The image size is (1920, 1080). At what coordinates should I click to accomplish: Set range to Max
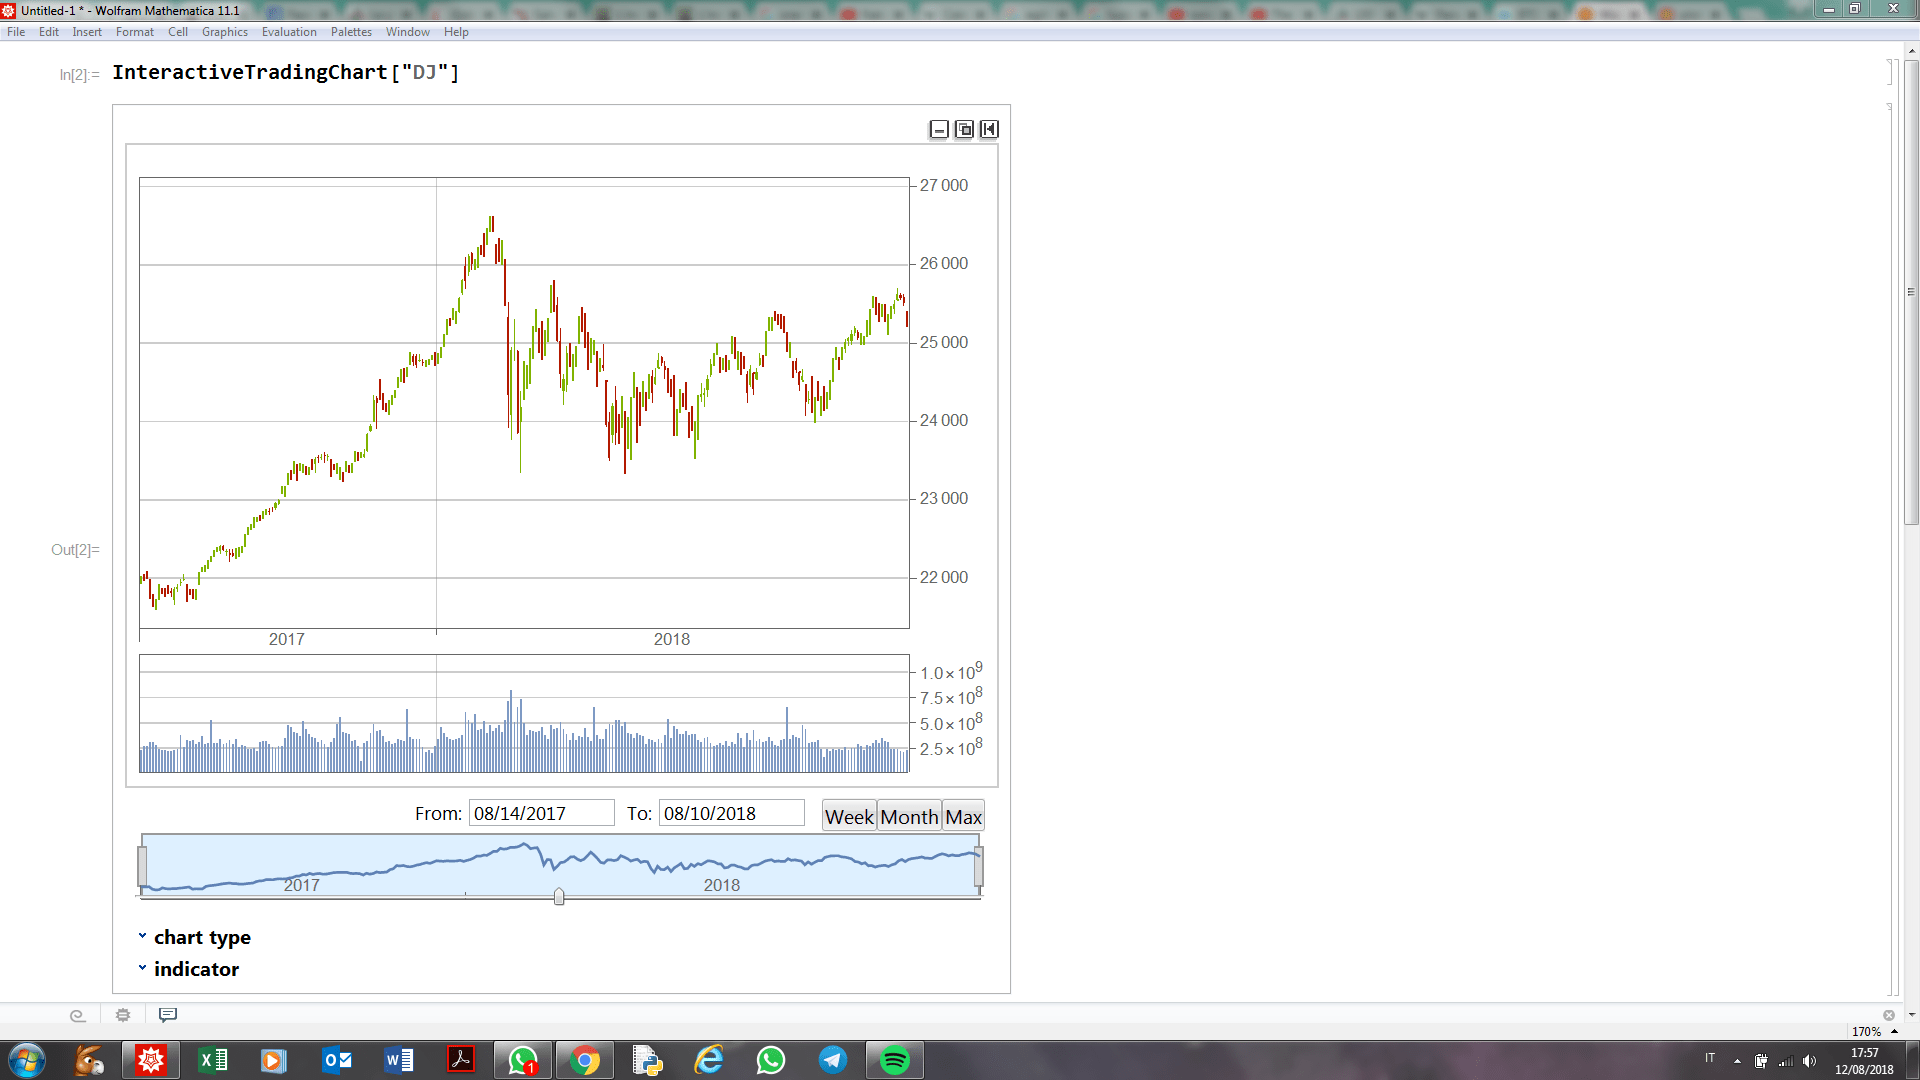pyautogui.click(x=963, y=816)
